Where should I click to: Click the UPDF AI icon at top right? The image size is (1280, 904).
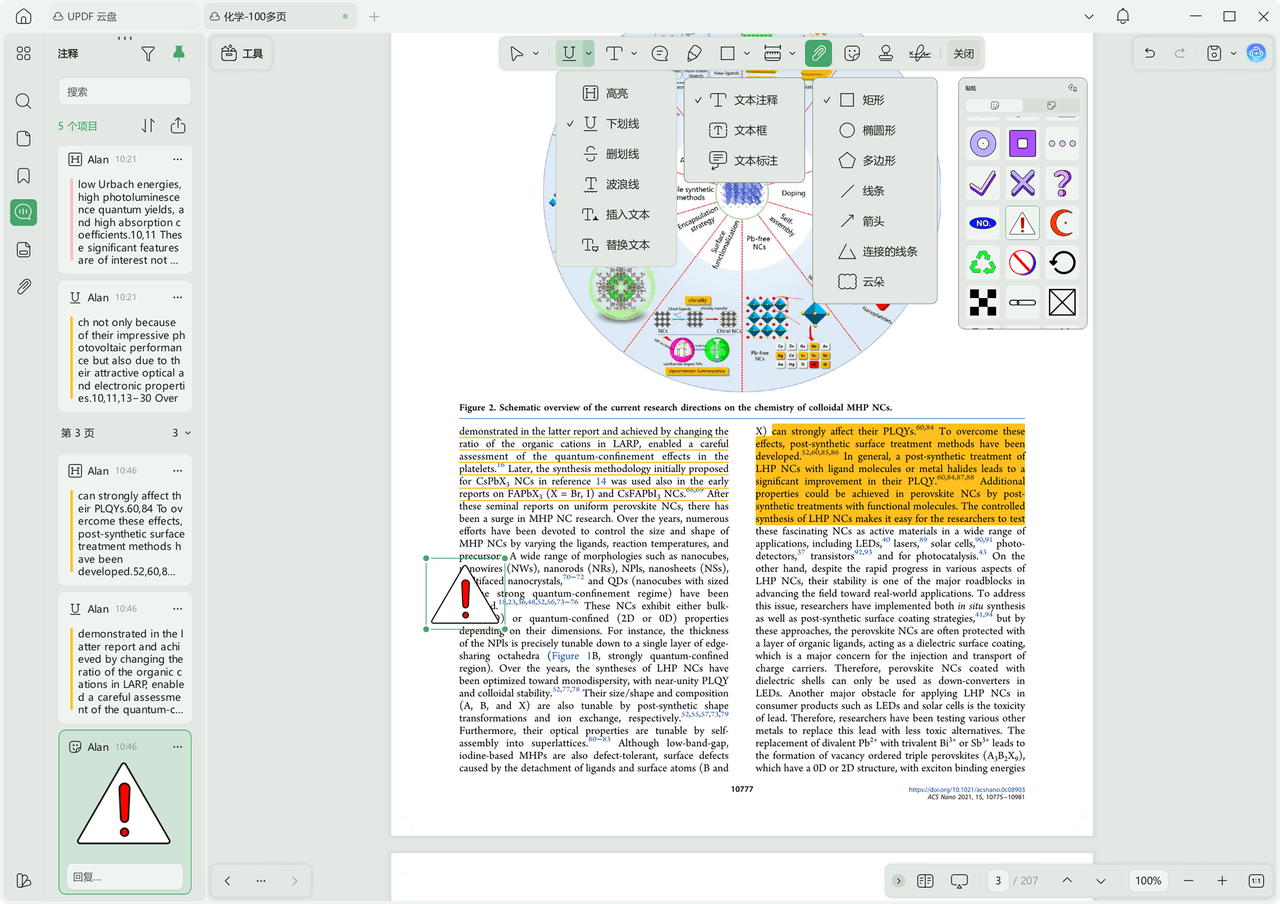[1256, 53]
